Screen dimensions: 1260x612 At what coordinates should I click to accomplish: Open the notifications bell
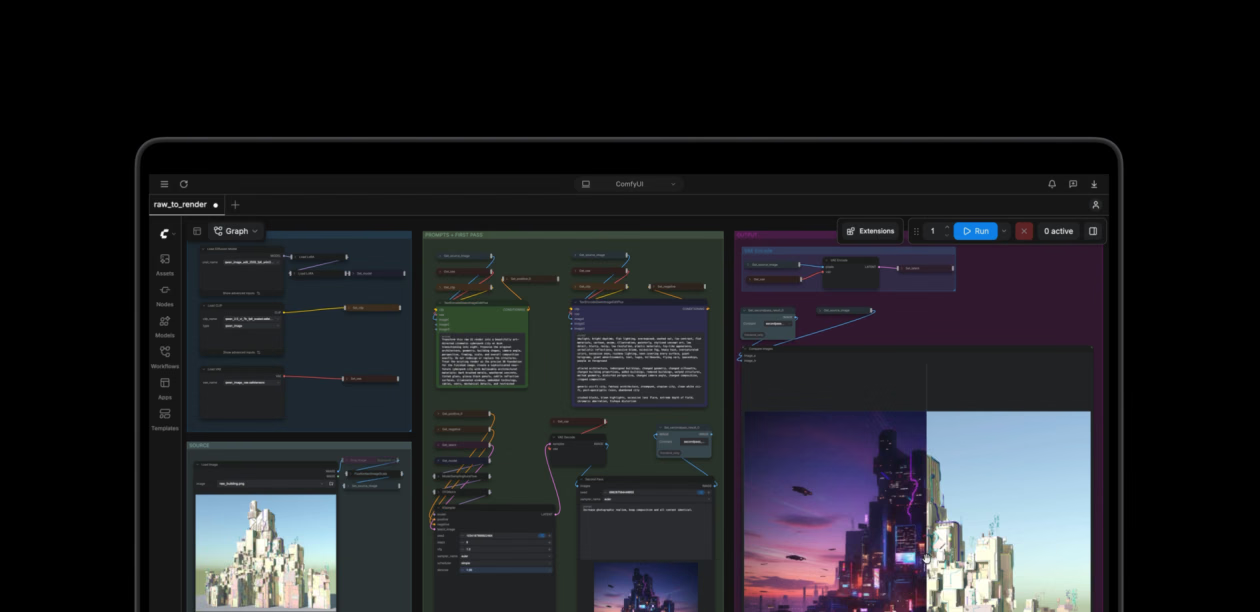coord(1052,184)
